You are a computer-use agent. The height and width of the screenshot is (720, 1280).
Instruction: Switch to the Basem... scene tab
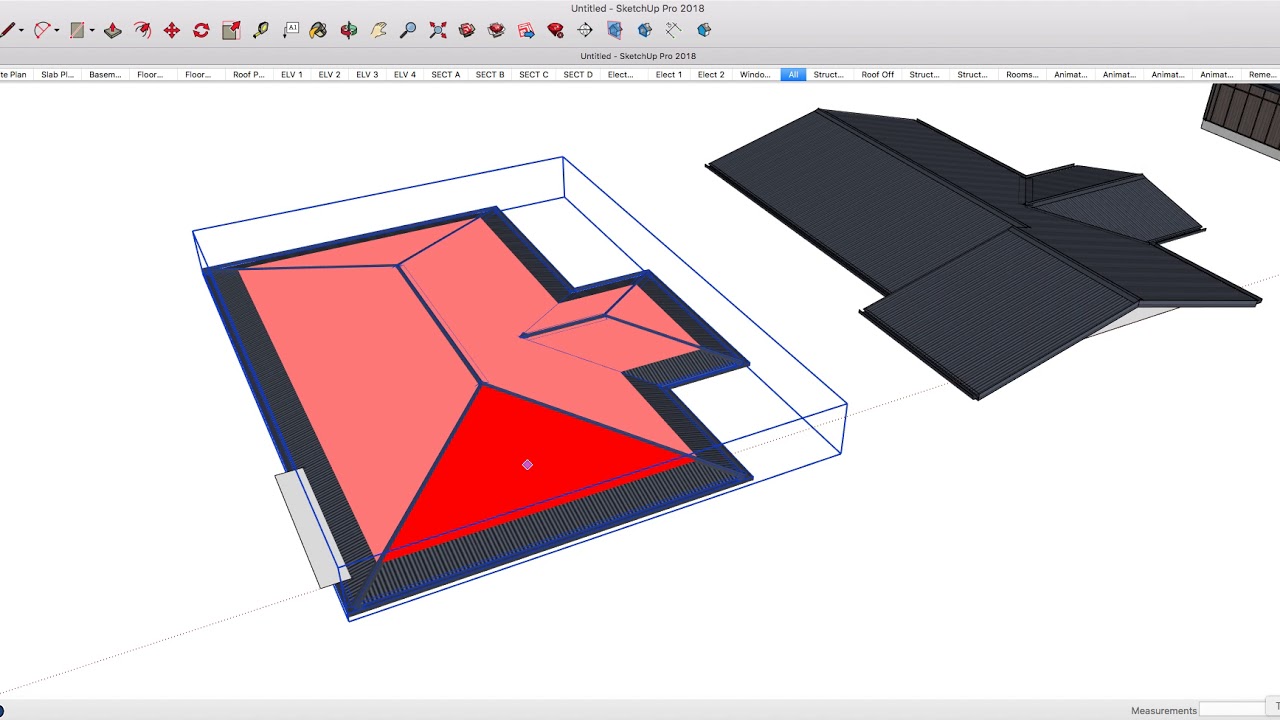click(104, 74)
